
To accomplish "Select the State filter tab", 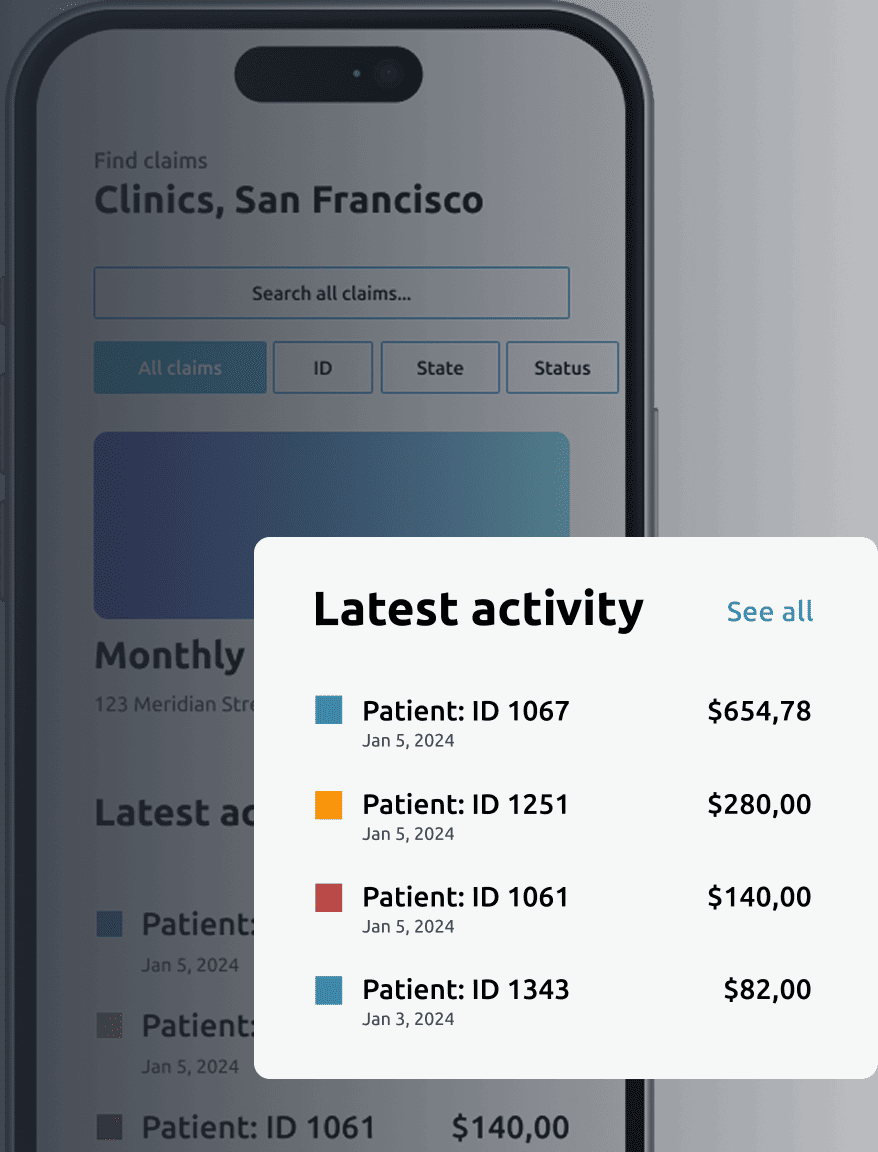I will click(x=440, y=368).
